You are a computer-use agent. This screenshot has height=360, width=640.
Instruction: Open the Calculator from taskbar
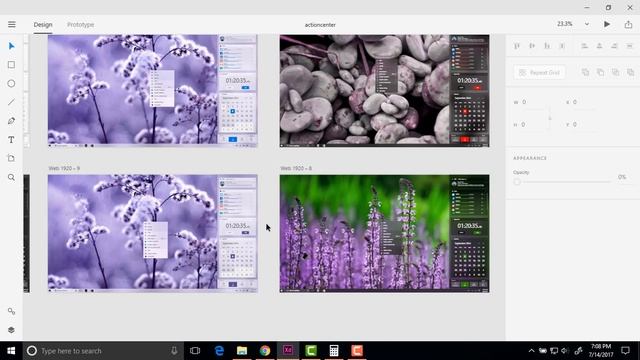334,351
